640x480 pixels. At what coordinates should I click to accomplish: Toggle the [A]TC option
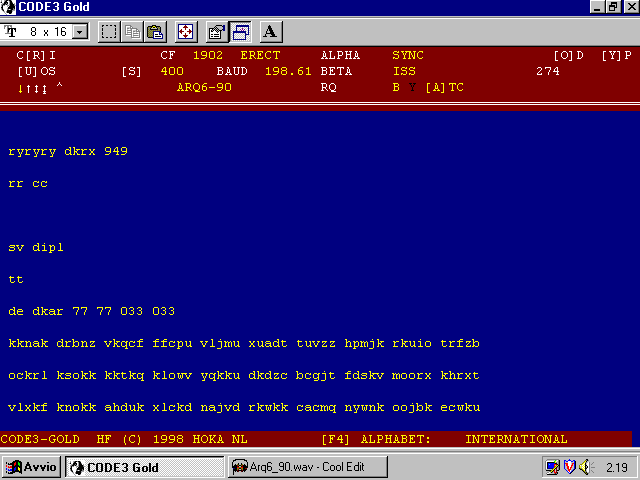445,87
